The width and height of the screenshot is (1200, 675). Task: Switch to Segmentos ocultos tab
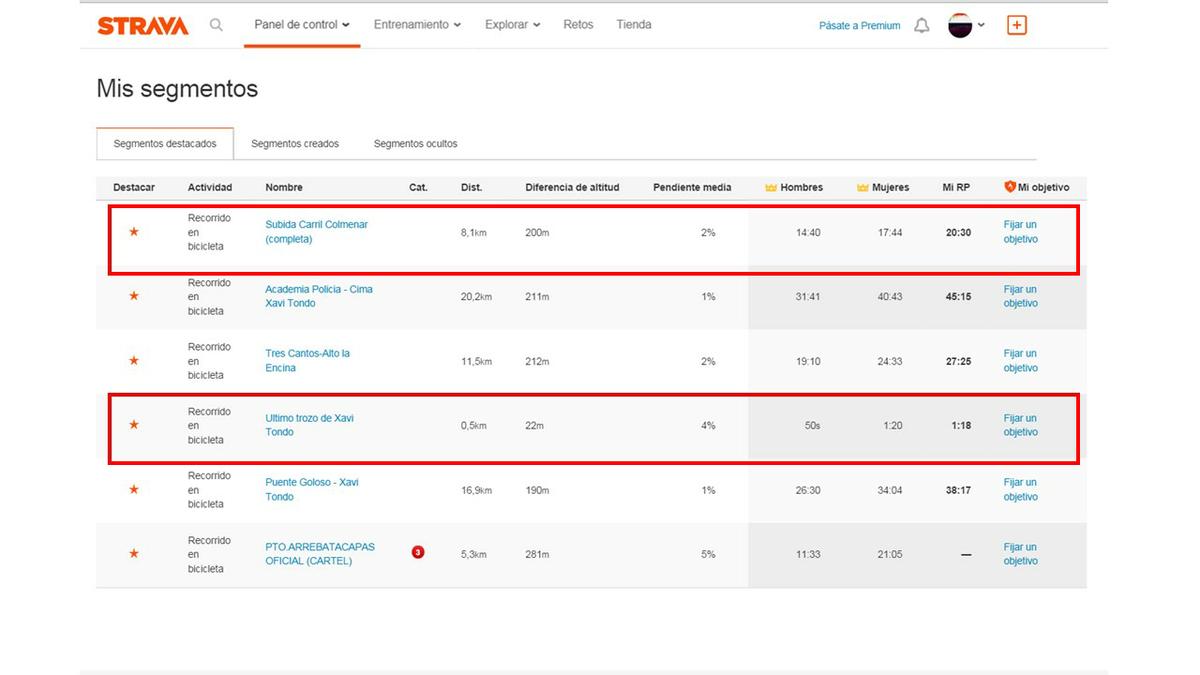tap(415, 144)
